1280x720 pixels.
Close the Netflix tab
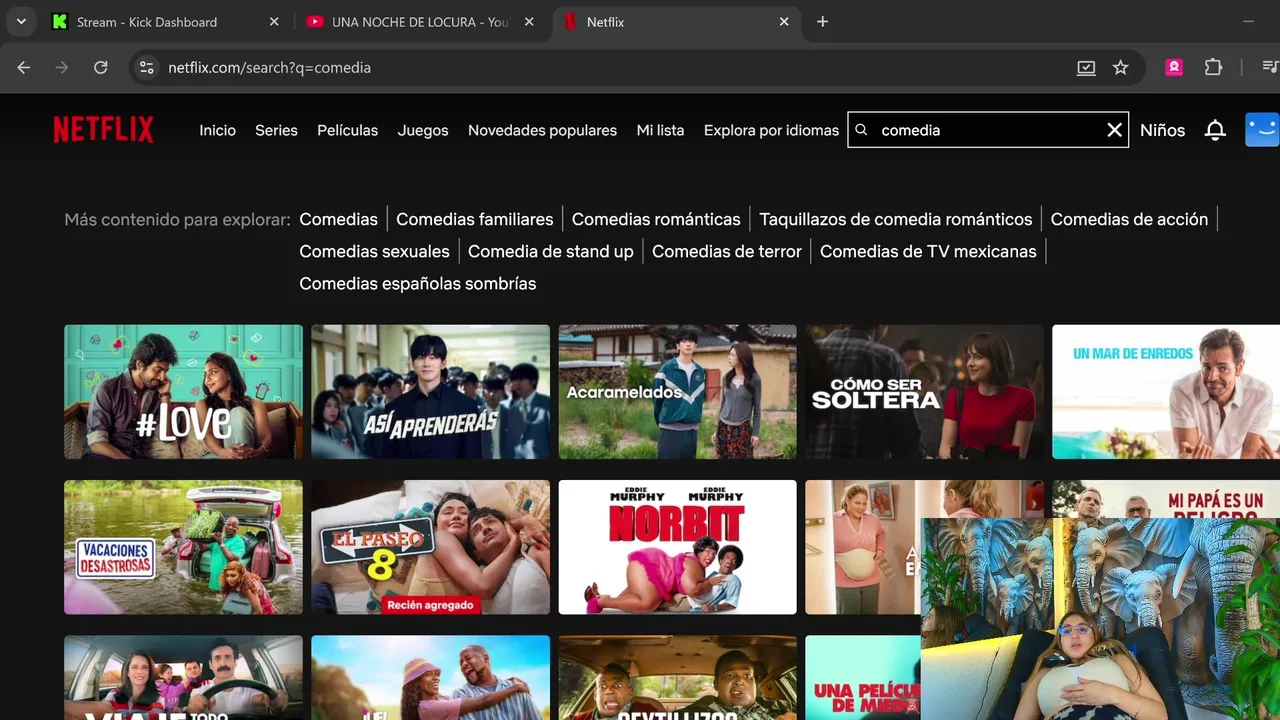[784, 22]
